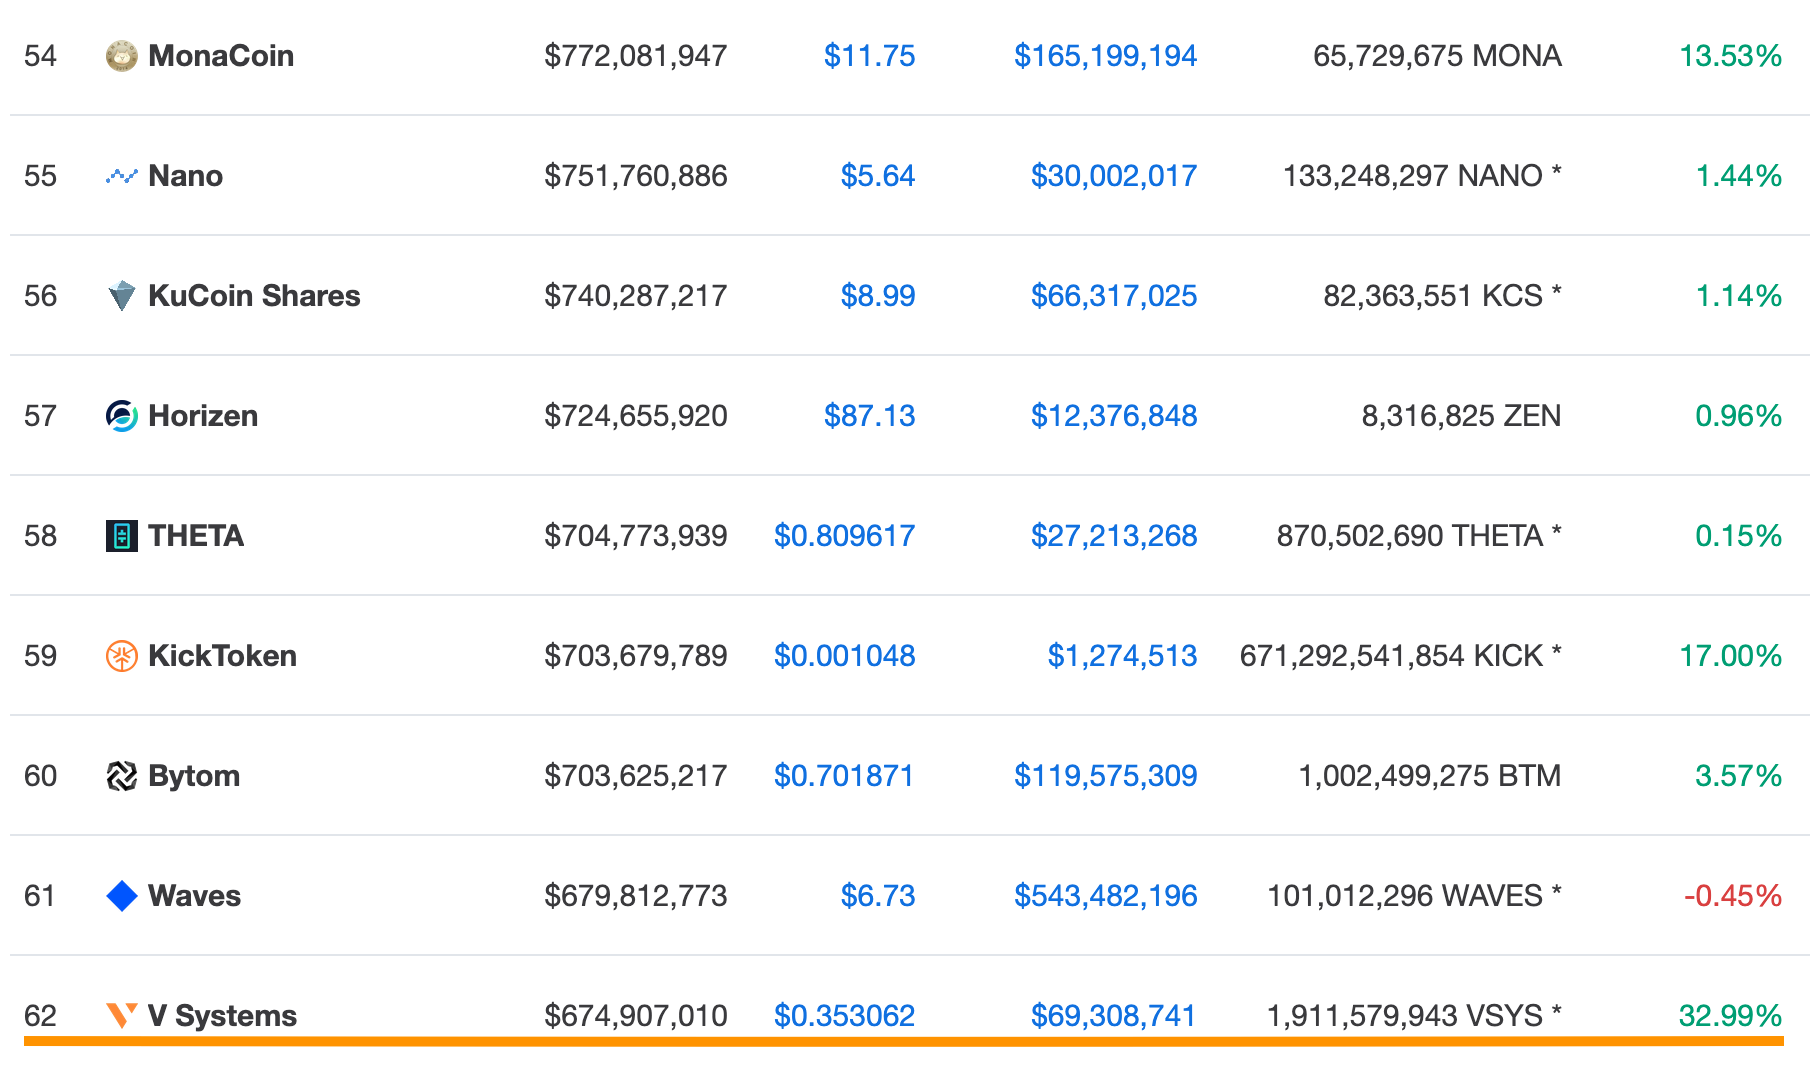This screenshot has width=1810, height=1070.
Task: Open the Horizen name link
Action: 203,416
